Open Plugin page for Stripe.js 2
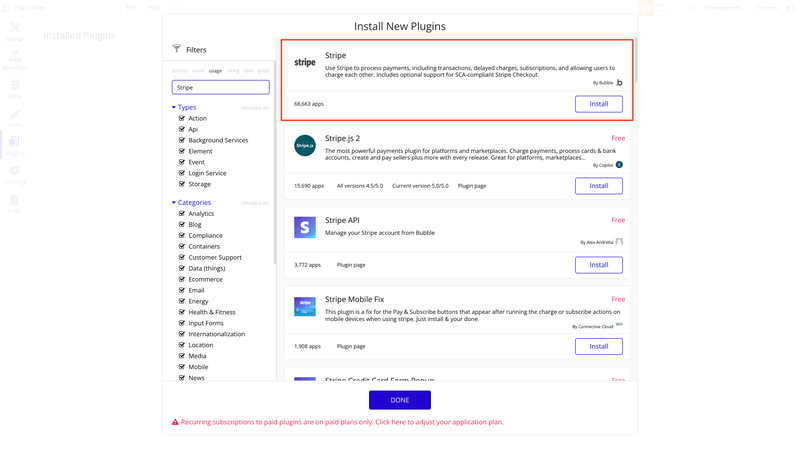Viewport: 800px width, 462px height. tap(472, 186)
